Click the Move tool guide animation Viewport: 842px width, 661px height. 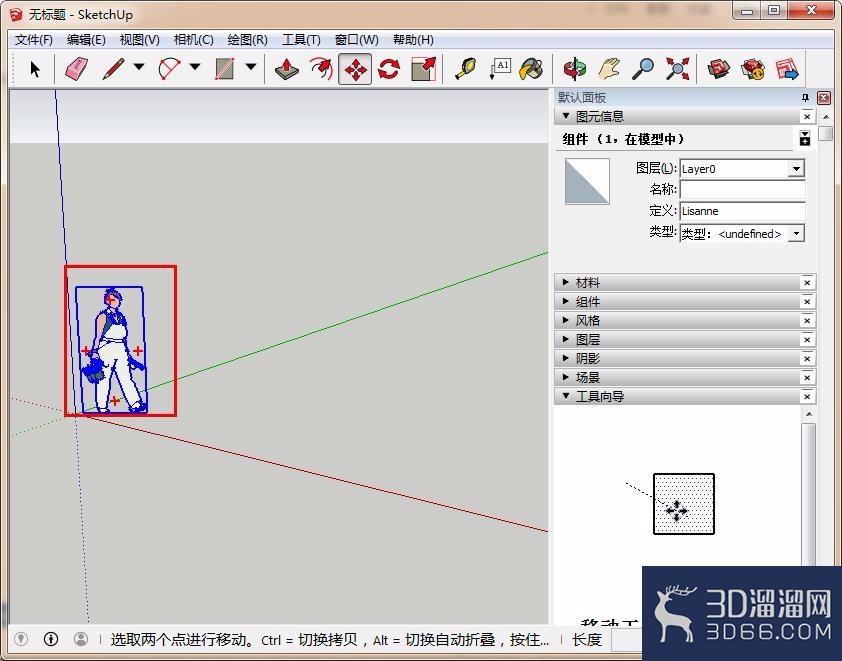684,504
